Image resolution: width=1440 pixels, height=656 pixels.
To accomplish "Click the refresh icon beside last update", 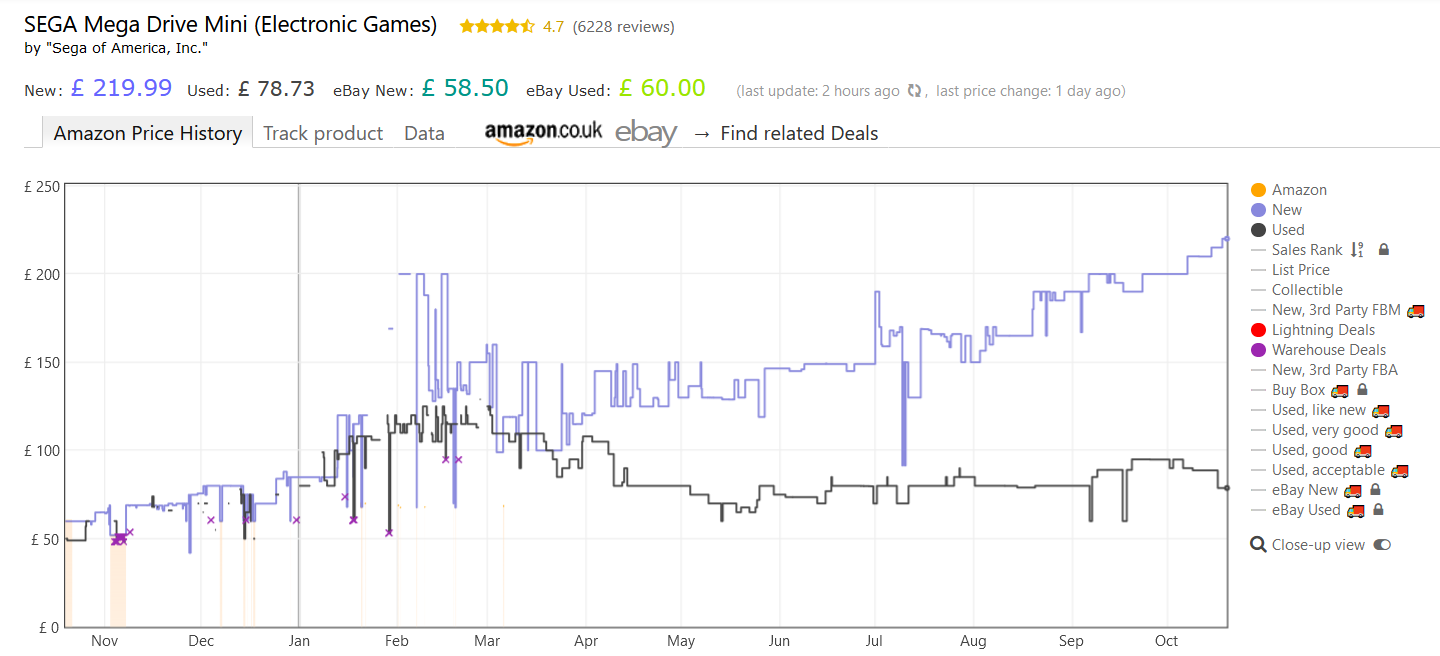I will pyautogui.click(x=914, y=91).
